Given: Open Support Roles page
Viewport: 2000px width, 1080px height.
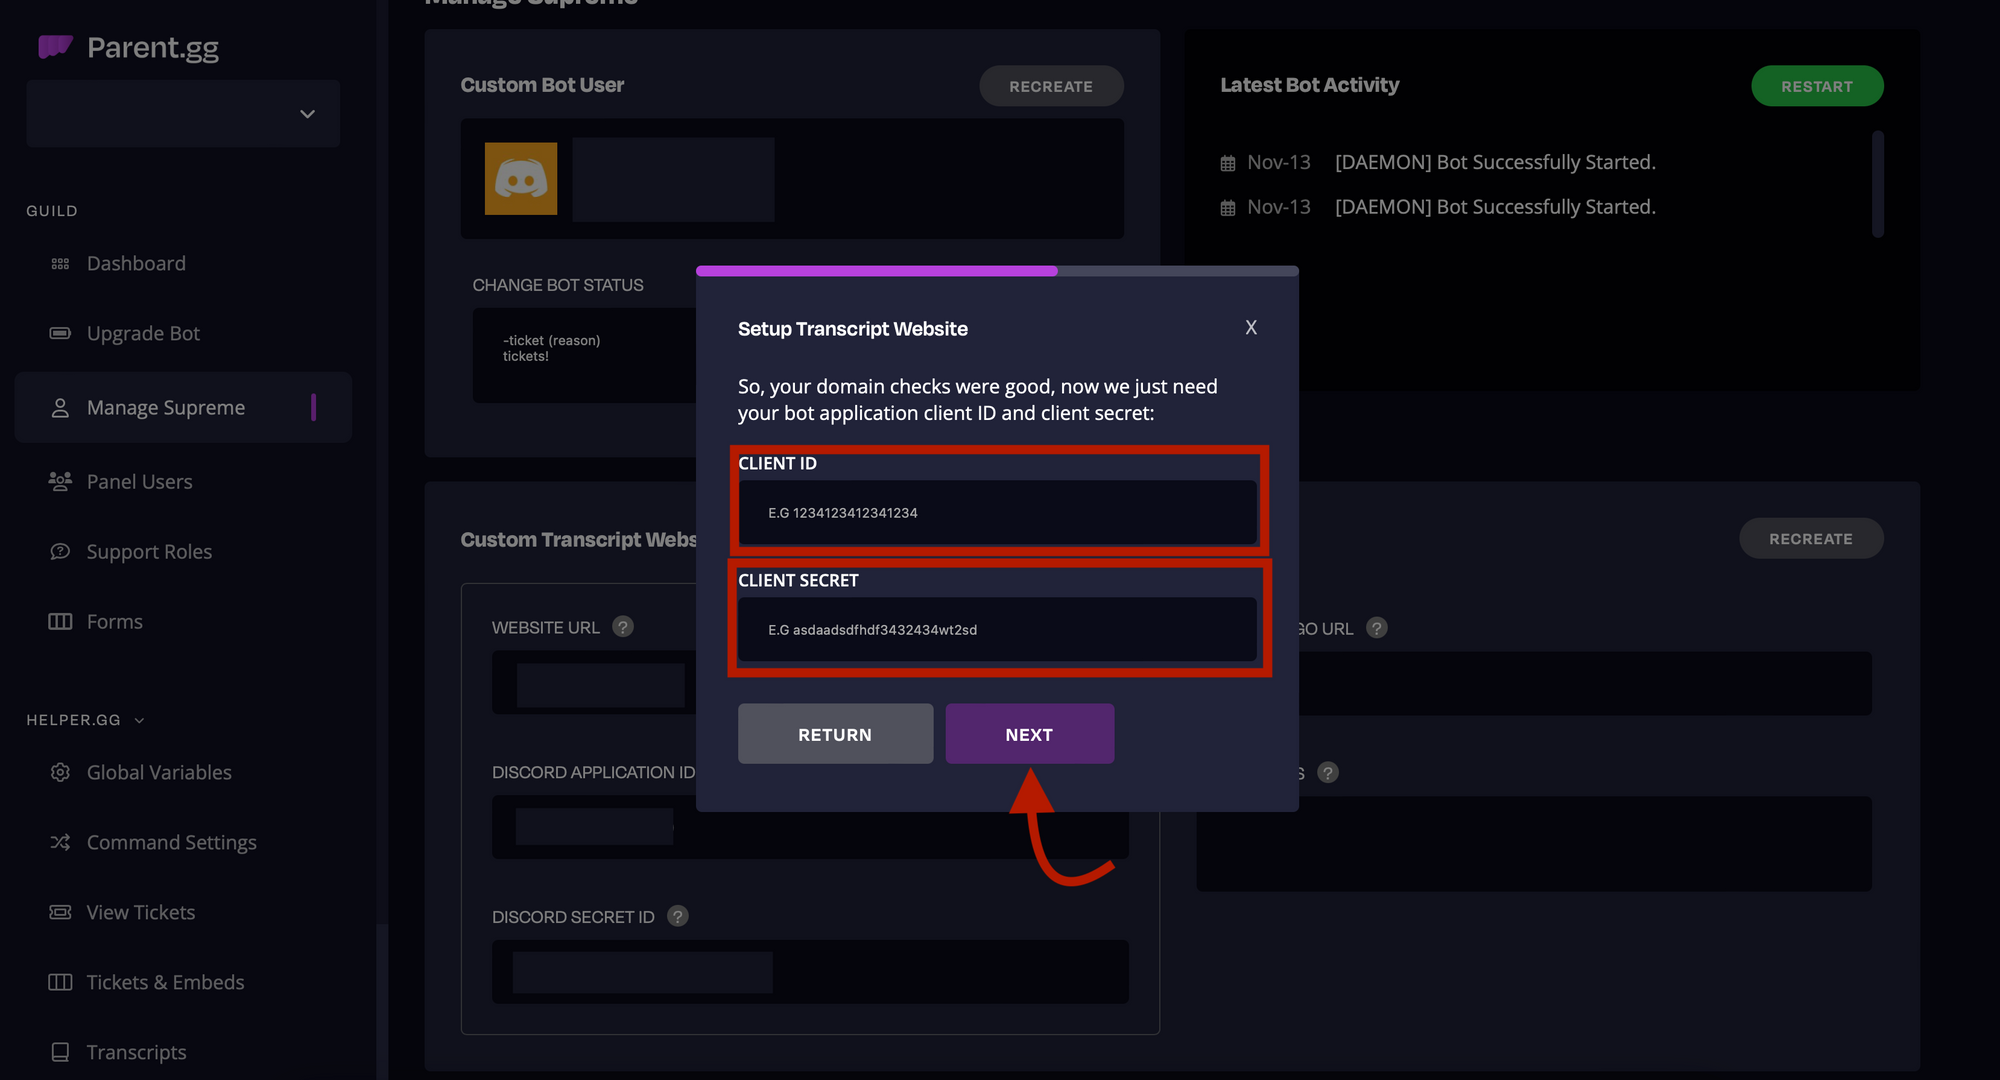Looking at the screenshot, I should pos(149,551).
